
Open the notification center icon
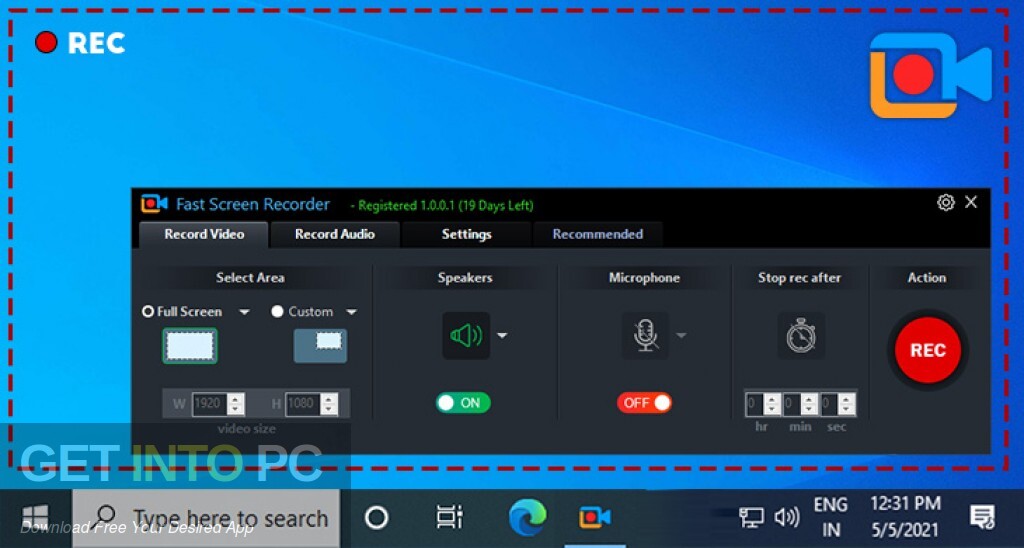[982, 518]
